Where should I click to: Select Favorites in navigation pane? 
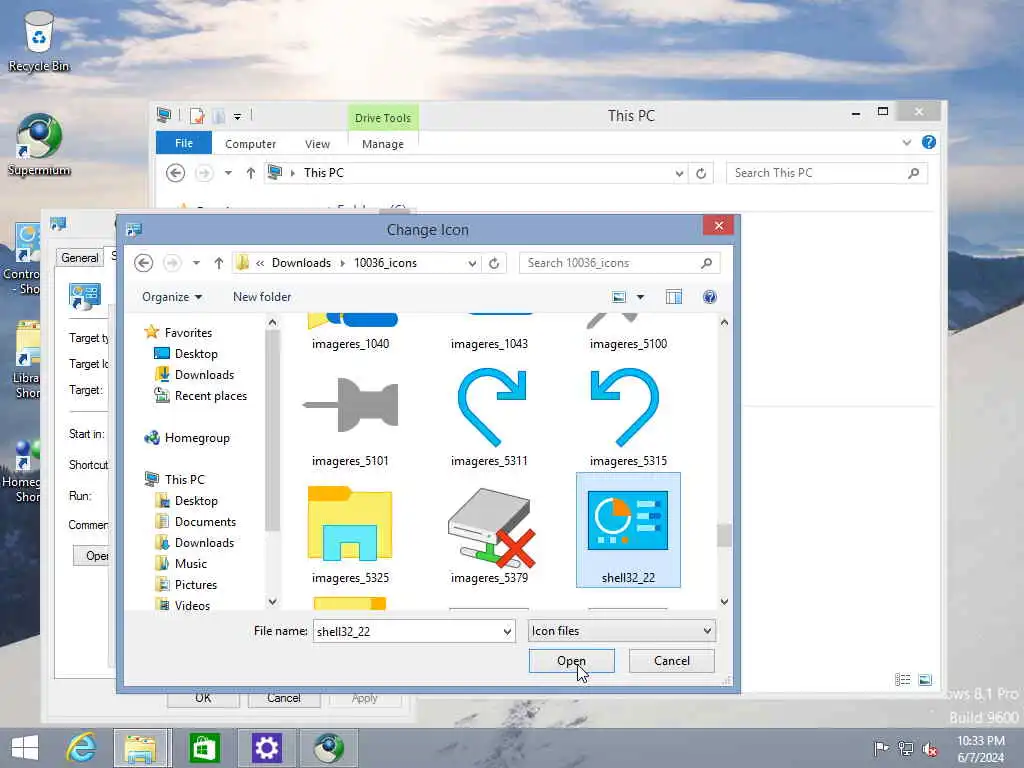click(188, 332)
